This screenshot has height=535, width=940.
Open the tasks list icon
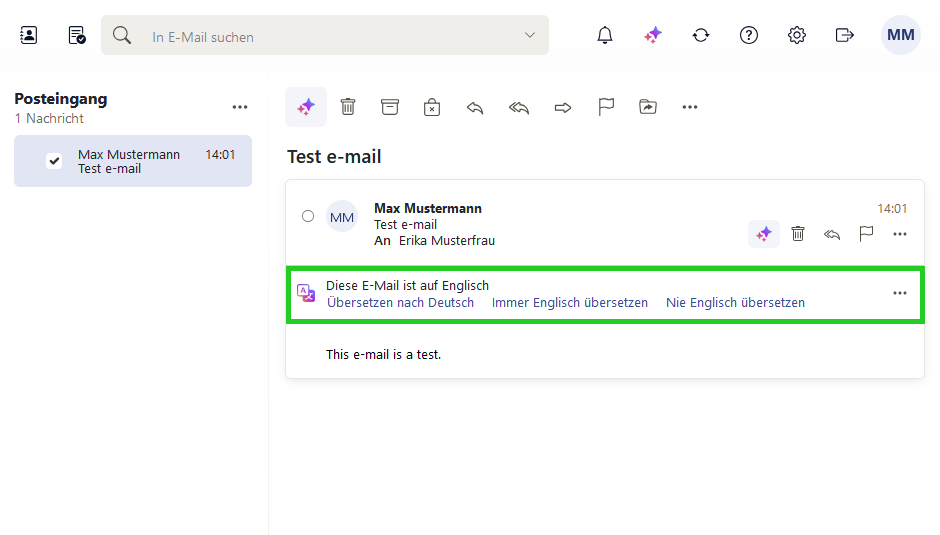pos(77,35)
